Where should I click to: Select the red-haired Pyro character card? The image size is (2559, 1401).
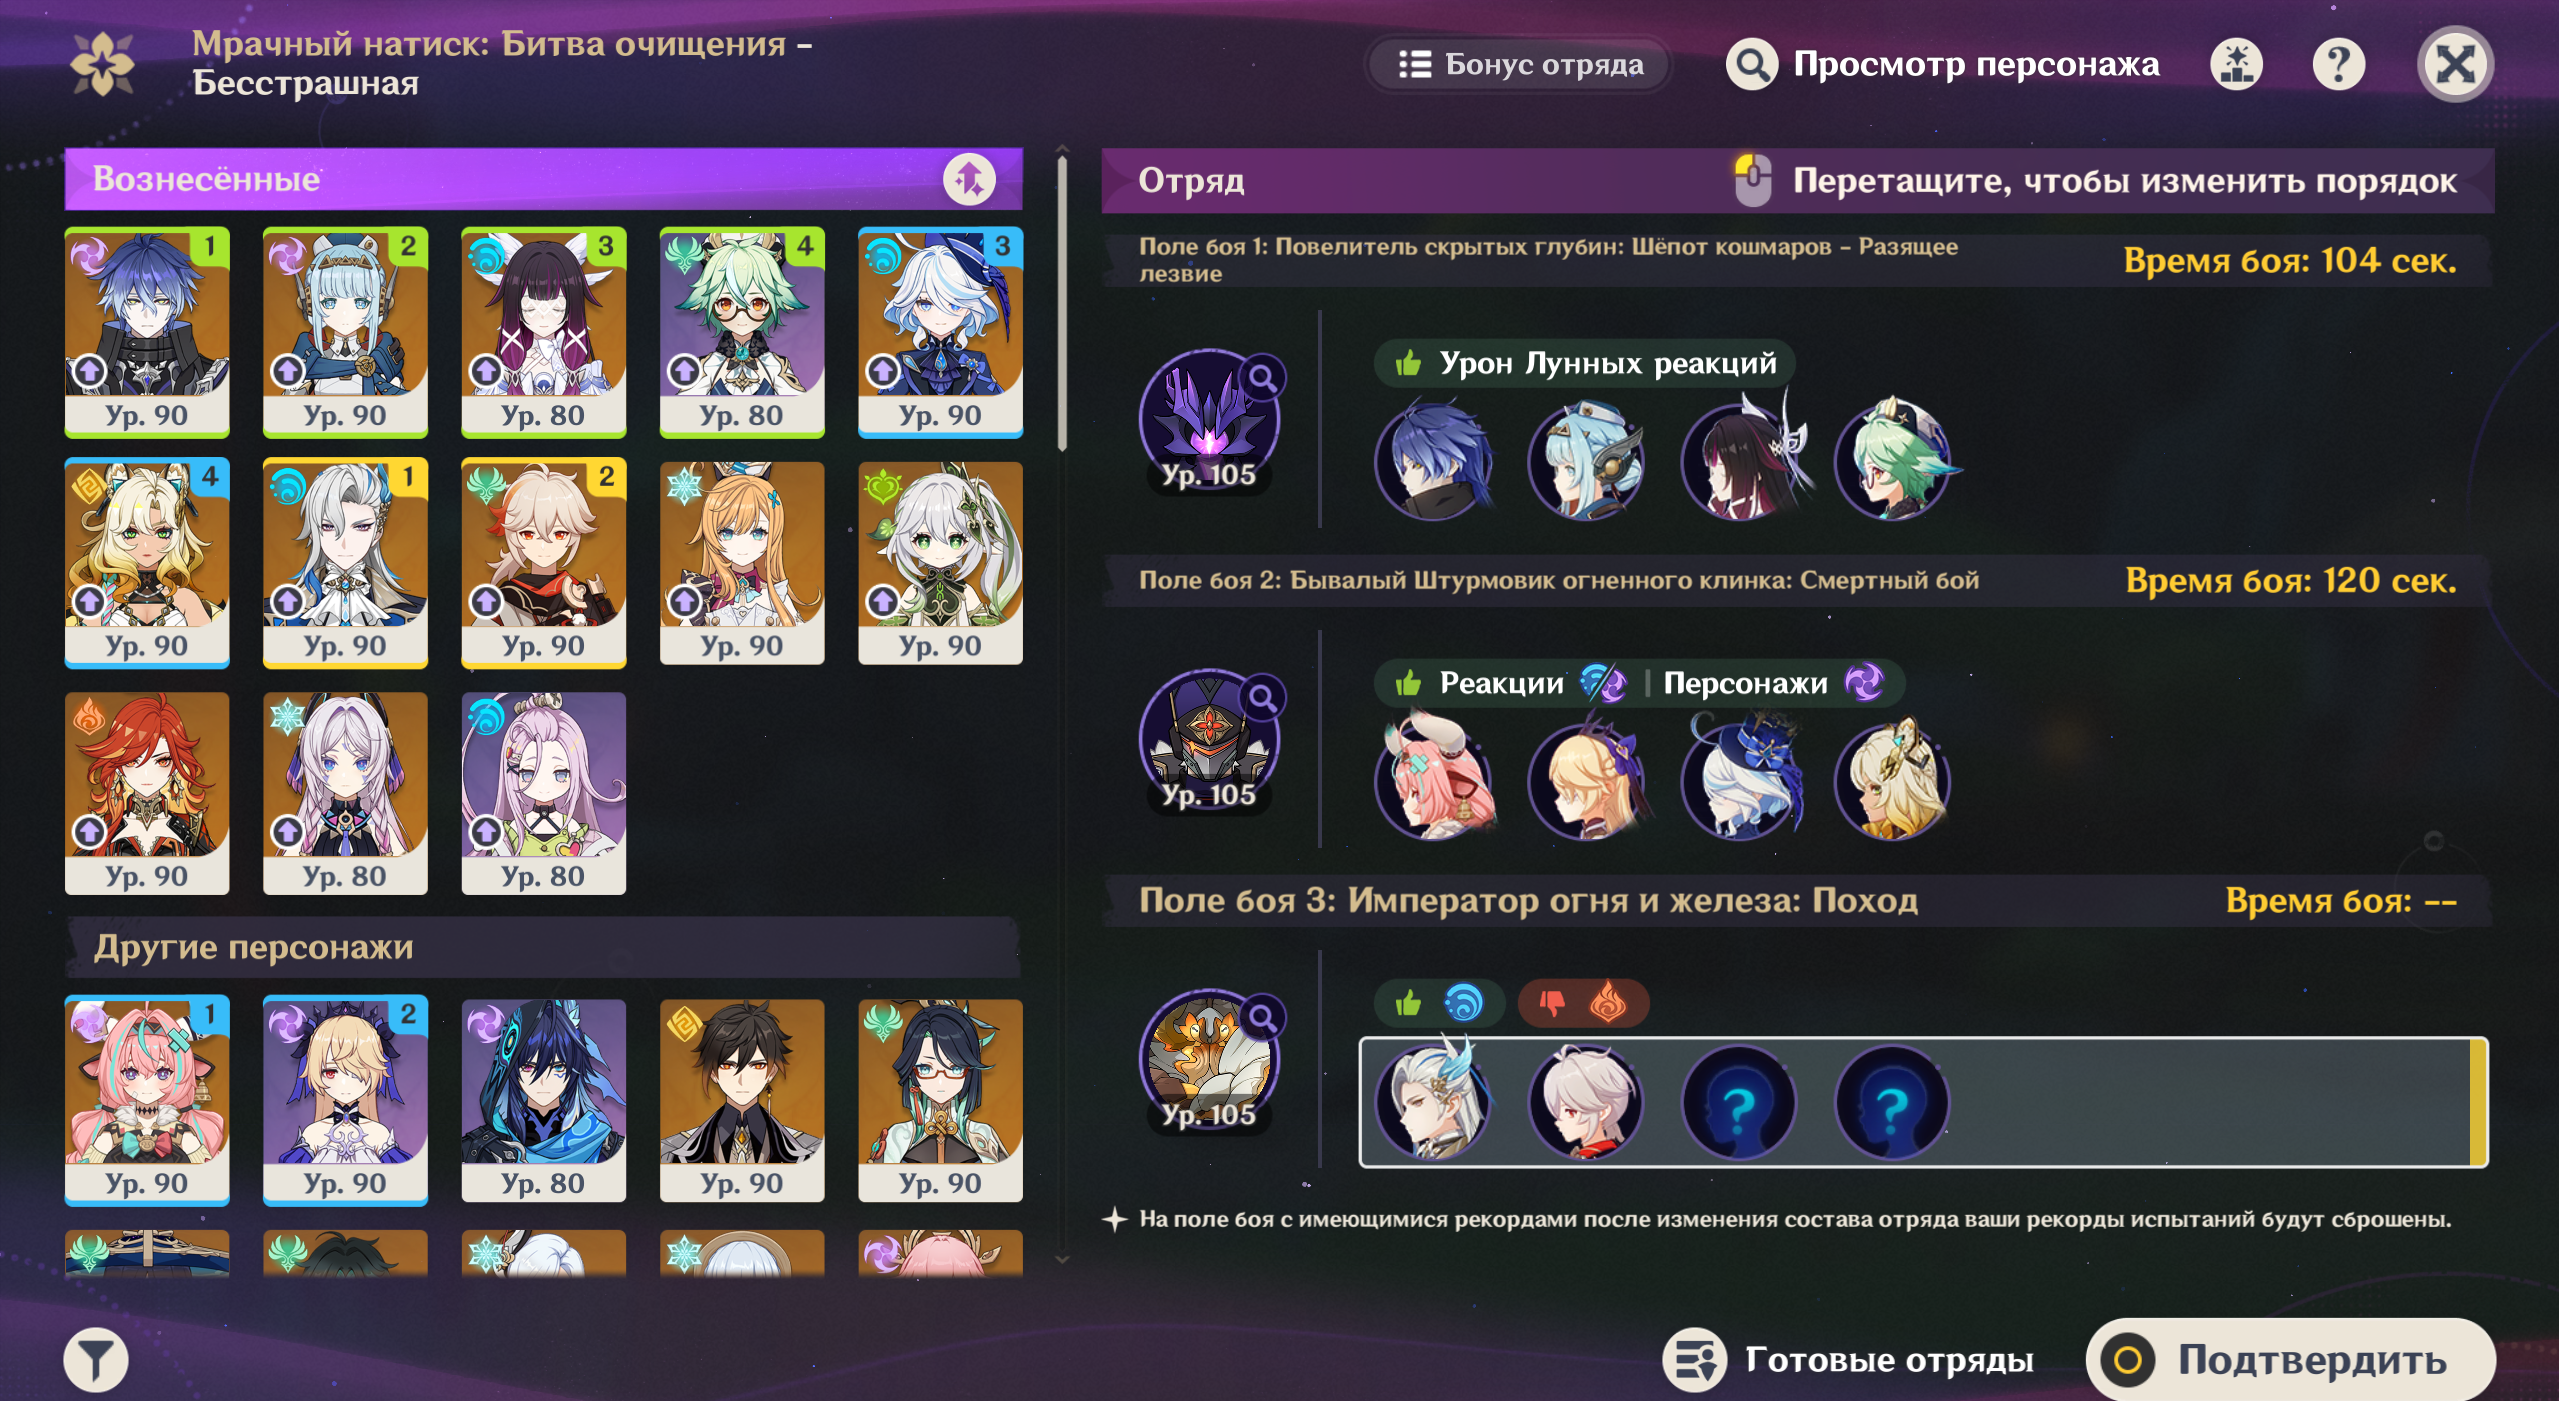[147, 793]
